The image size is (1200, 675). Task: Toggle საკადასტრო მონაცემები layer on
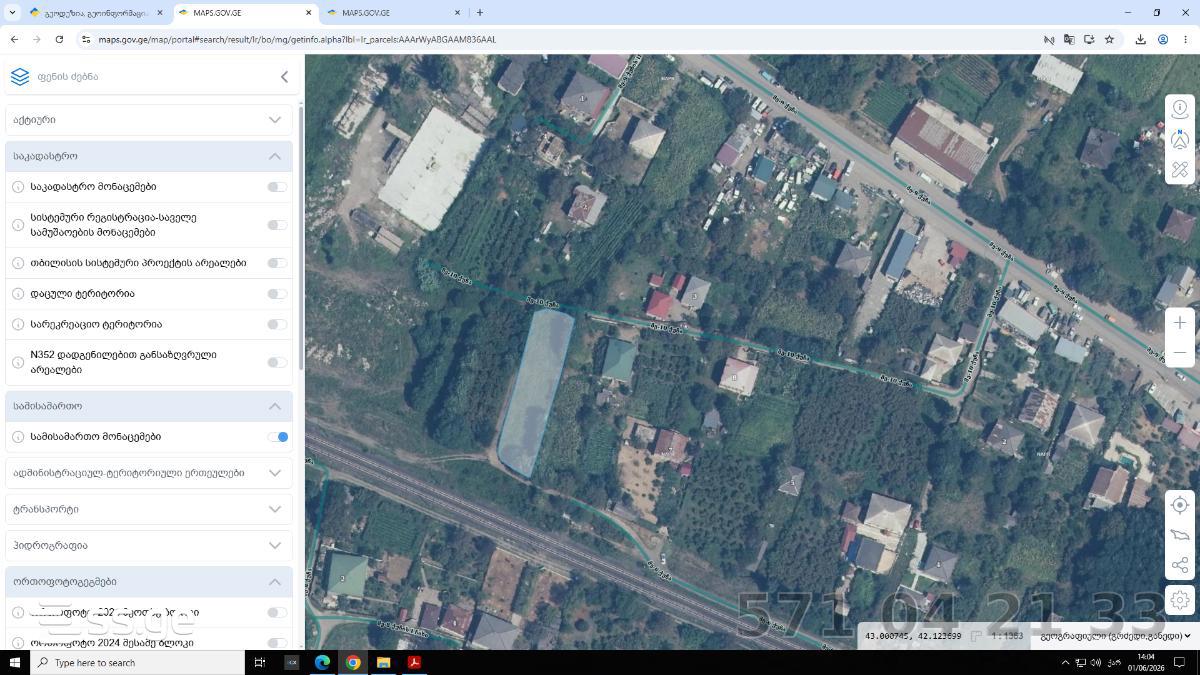(277, 187)
